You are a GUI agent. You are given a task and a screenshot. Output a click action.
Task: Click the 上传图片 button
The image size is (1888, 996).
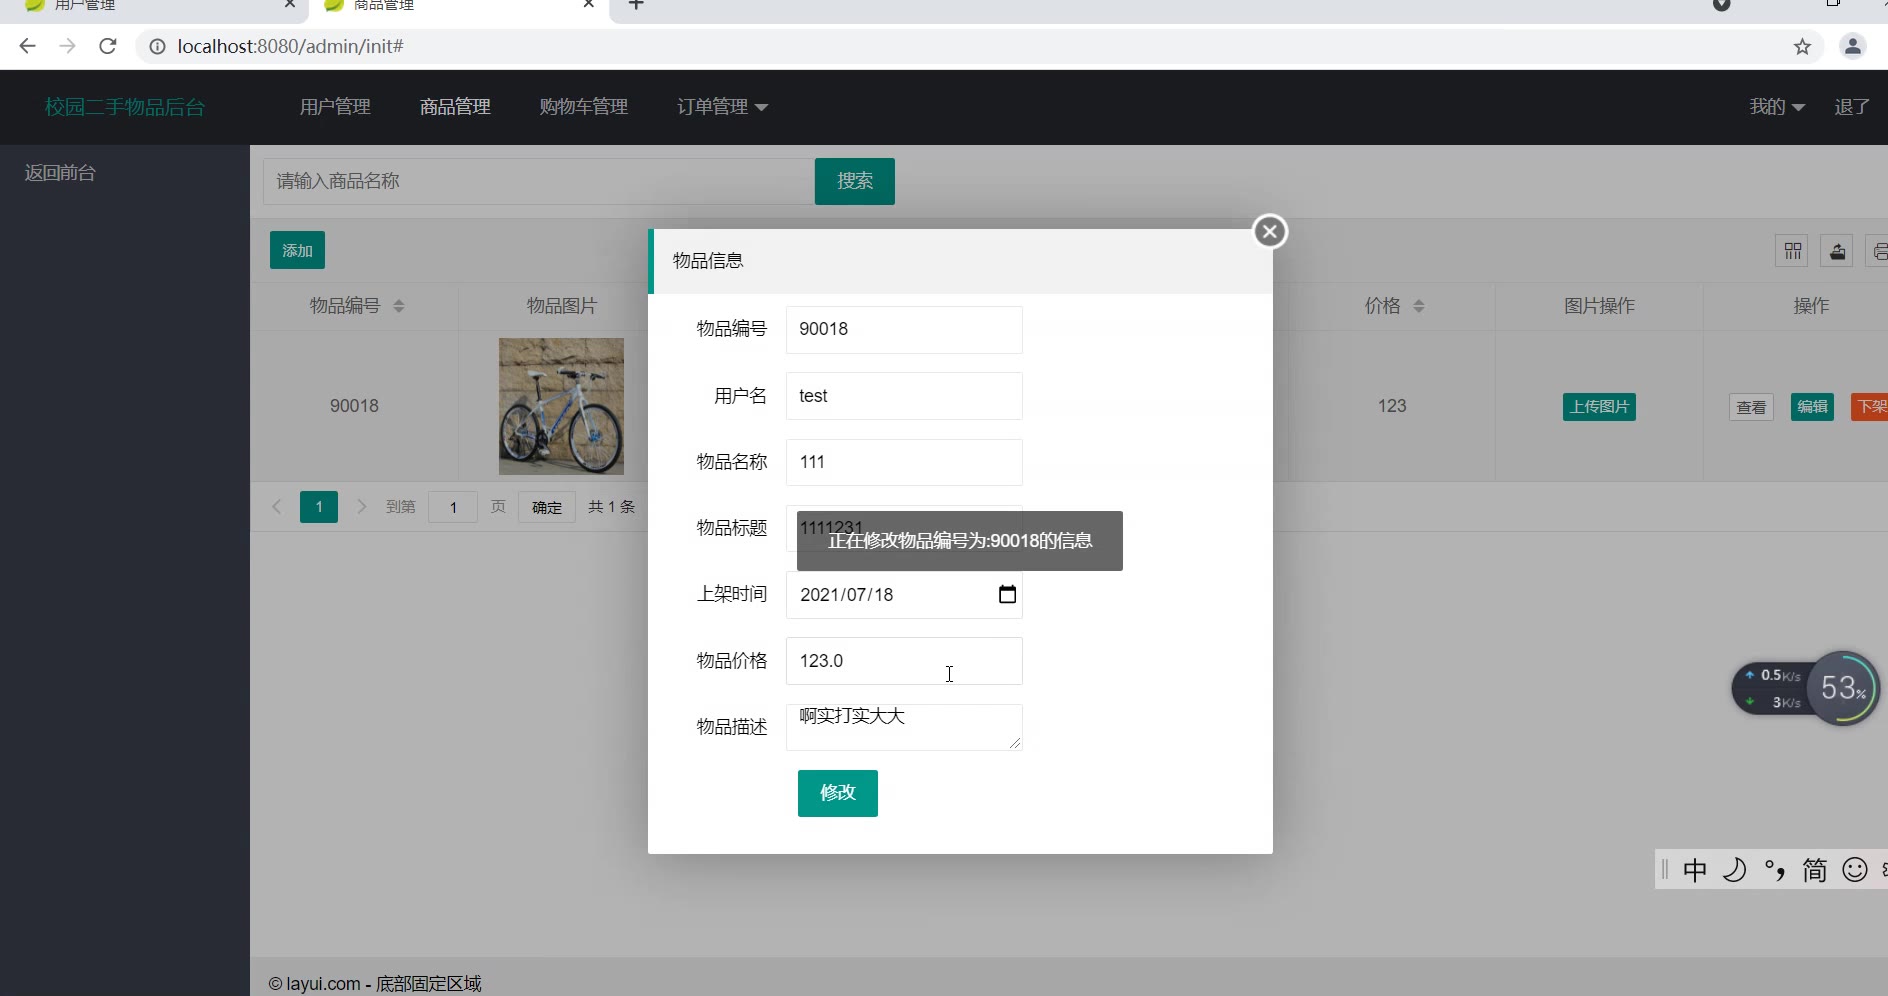[1599, 407]
